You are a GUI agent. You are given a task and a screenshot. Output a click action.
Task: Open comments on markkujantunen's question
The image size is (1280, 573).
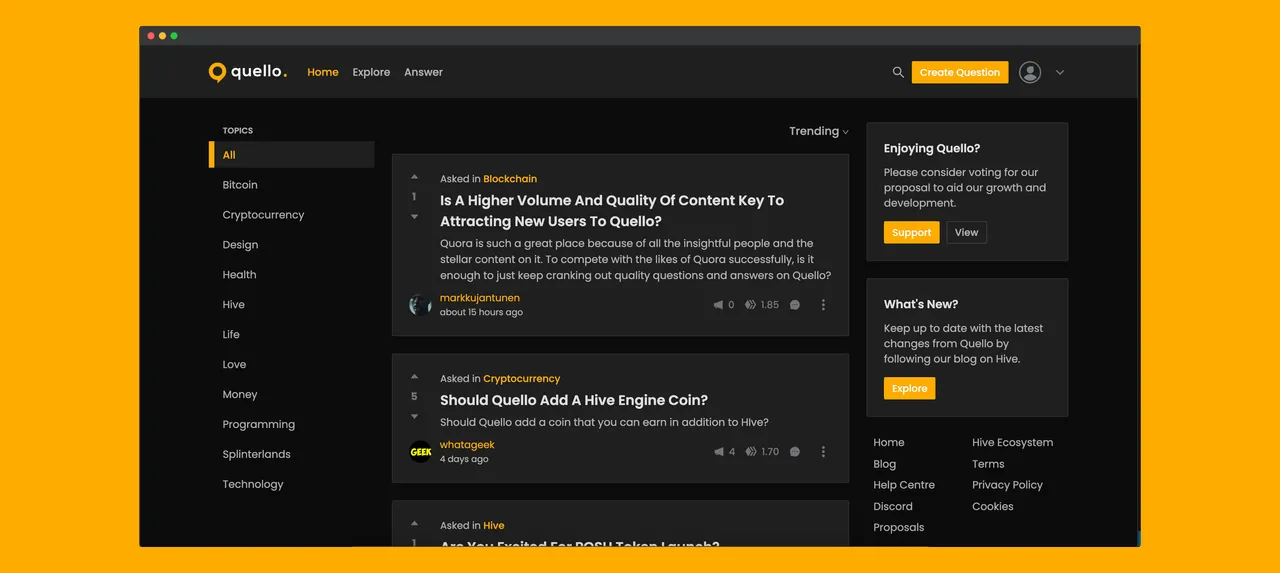tap(795, 305)
